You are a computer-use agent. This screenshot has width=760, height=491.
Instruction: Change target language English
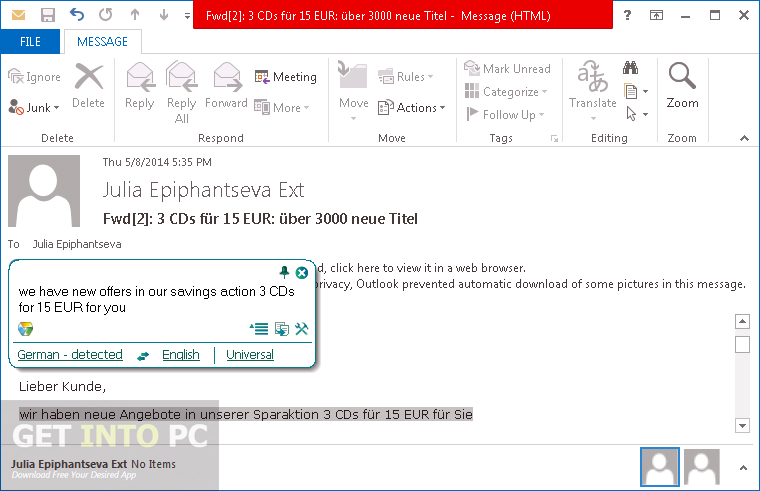click(181, 354)
